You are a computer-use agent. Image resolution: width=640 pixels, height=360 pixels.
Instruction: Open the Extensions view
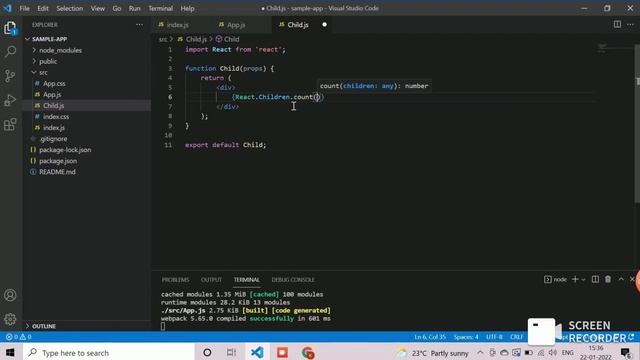(x=10, y=124)
